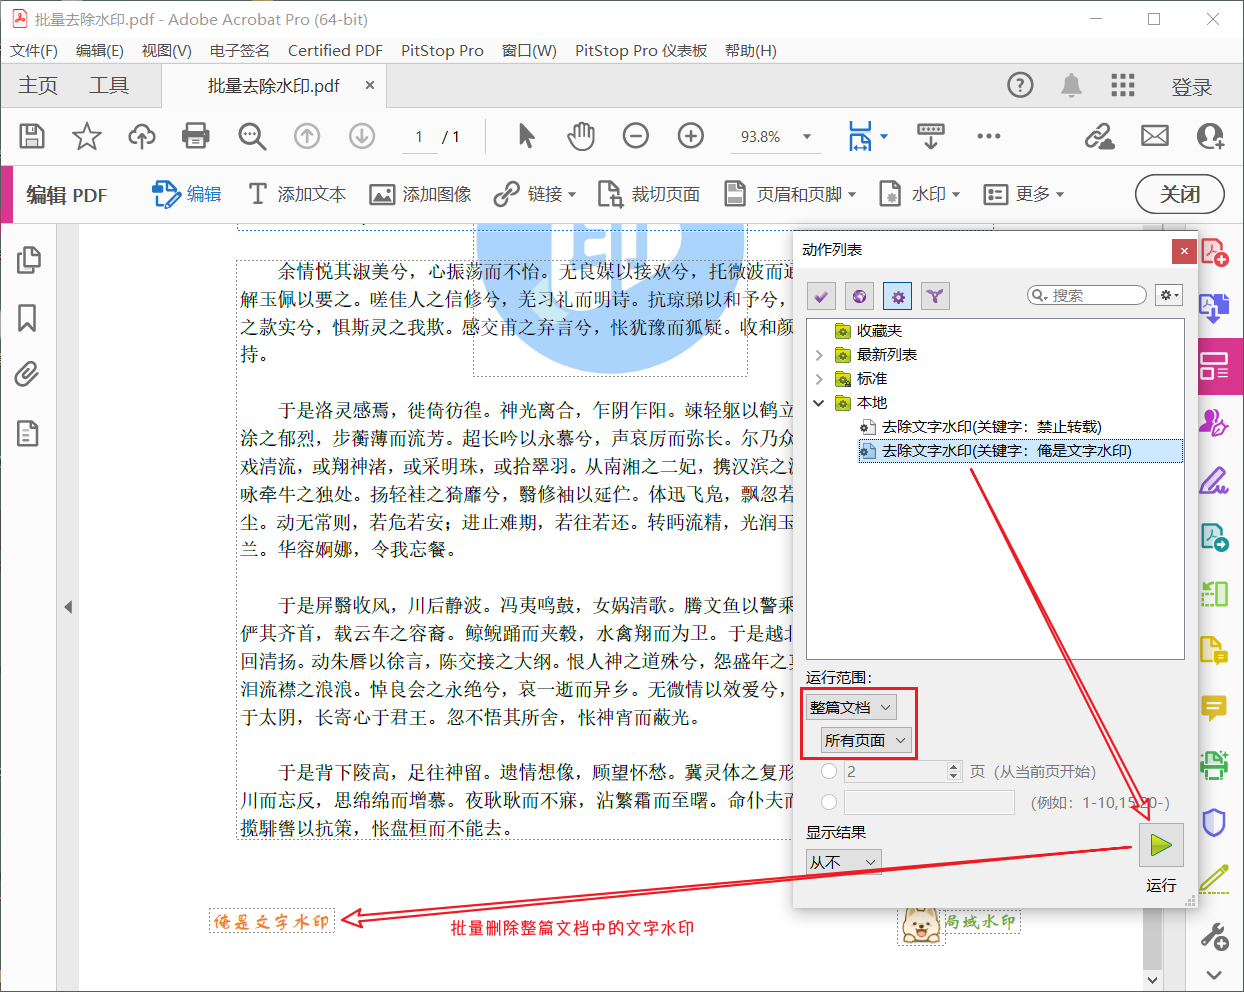Viewport: 1244px width, 992px height.
Task: Open the 从不 show results dropdown
Action: pyautogui.click(x=844, y=862)
